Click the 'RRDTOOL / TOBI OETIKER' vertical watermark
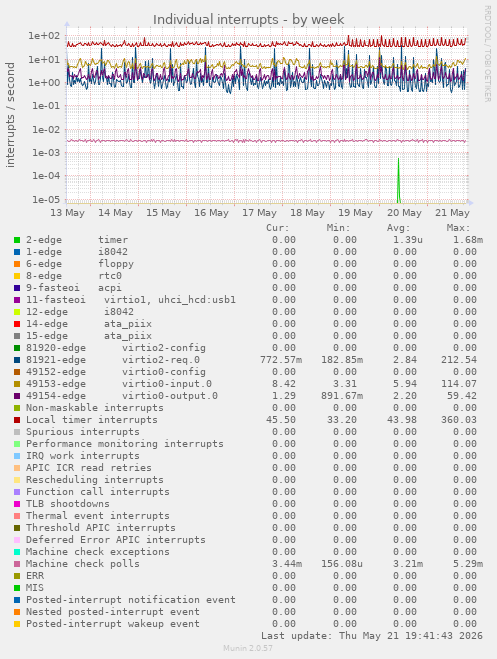The image size is (497, 659). point(487,54)
